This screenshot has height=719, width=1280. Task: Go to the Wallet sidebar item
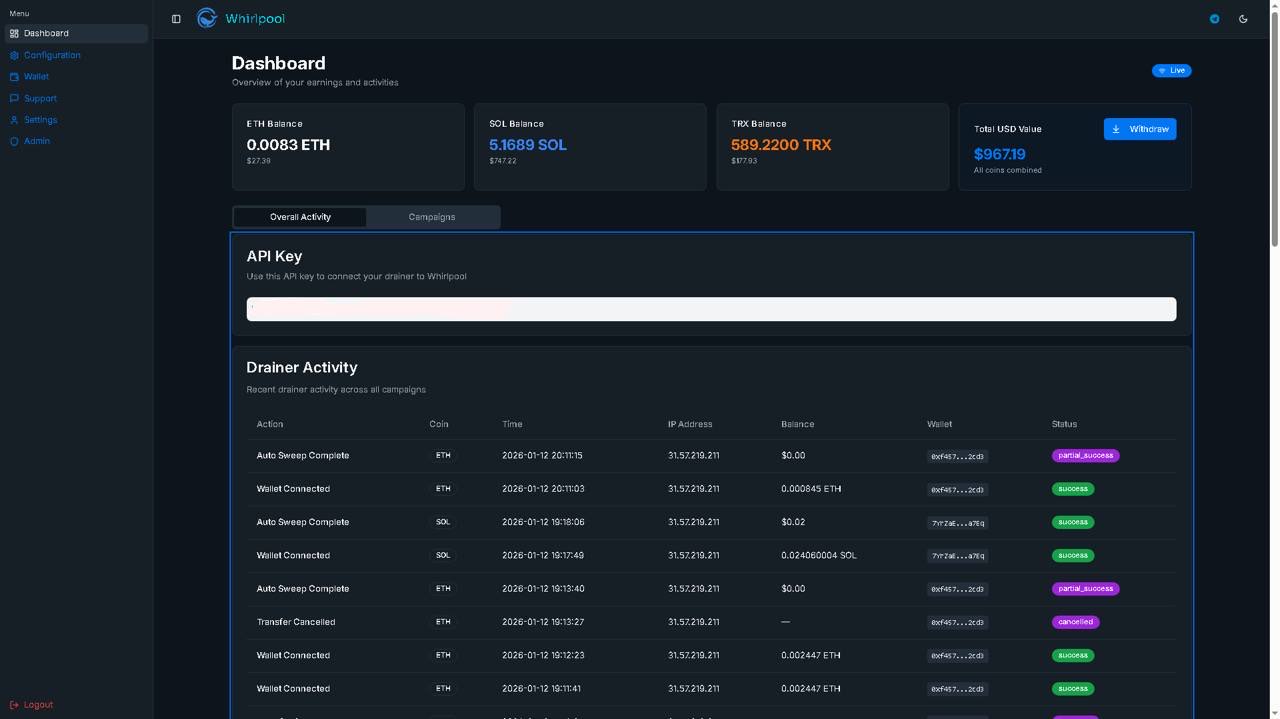(36, 77)
